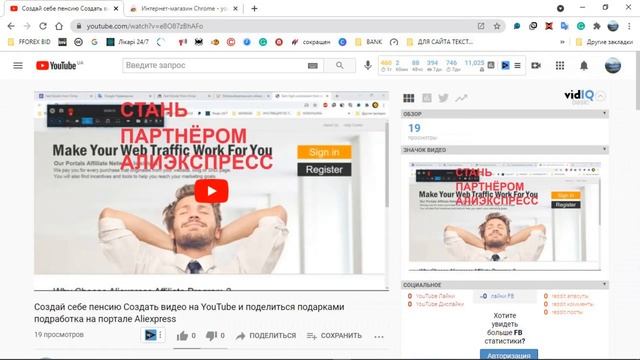Expand hidden bookmarks with double chevron
640x360 pixels.
click(x=562, y=42)
